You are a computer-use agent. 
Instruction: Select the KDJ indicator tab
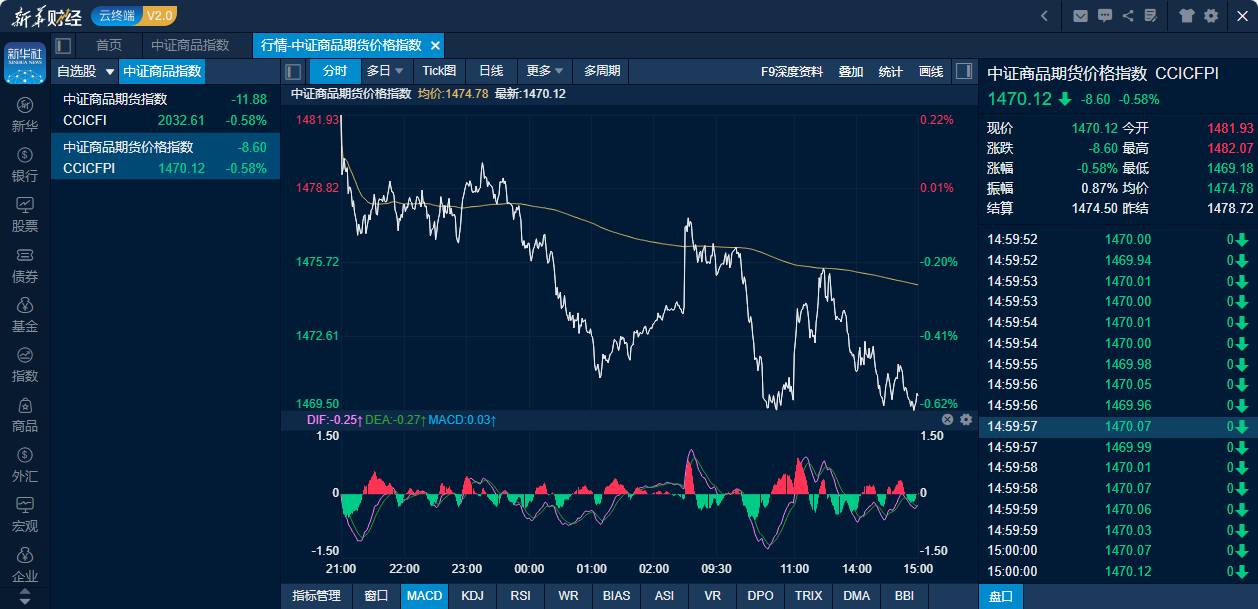472,596
